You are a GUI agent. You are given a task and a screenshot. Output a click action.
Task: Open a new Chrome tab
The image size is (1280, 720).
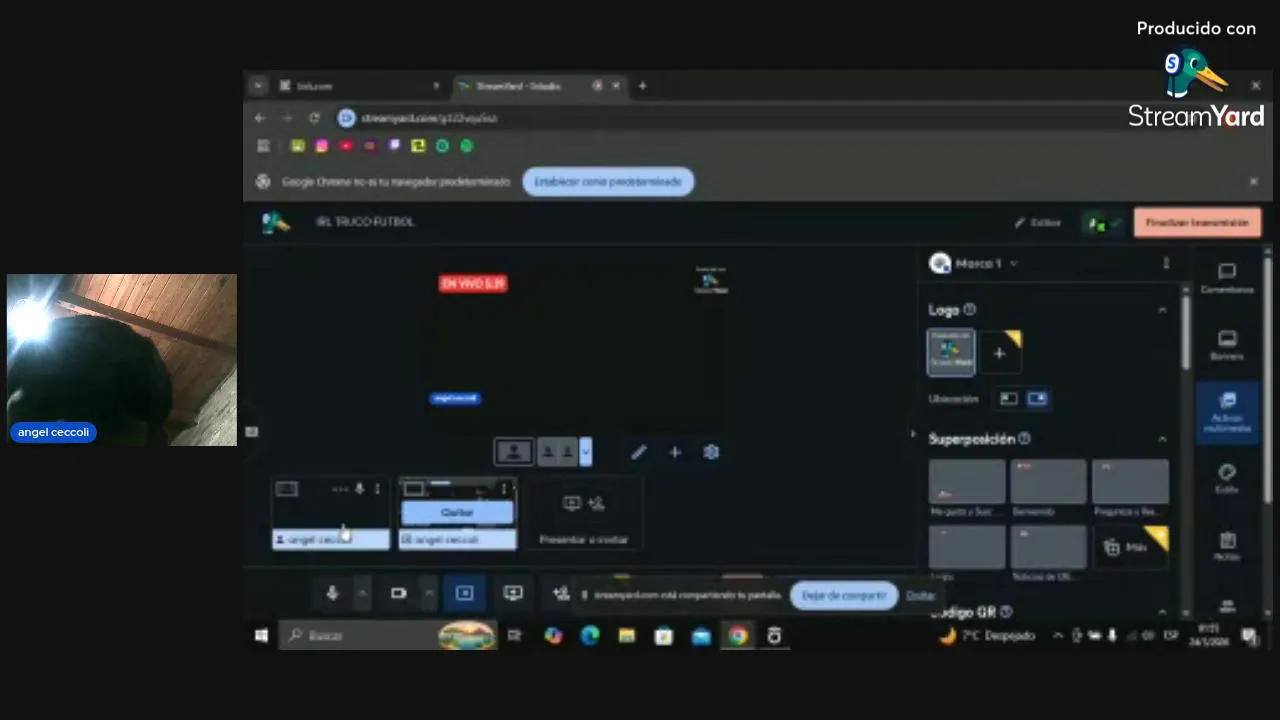pyautogui.click(x=642, y=86)
